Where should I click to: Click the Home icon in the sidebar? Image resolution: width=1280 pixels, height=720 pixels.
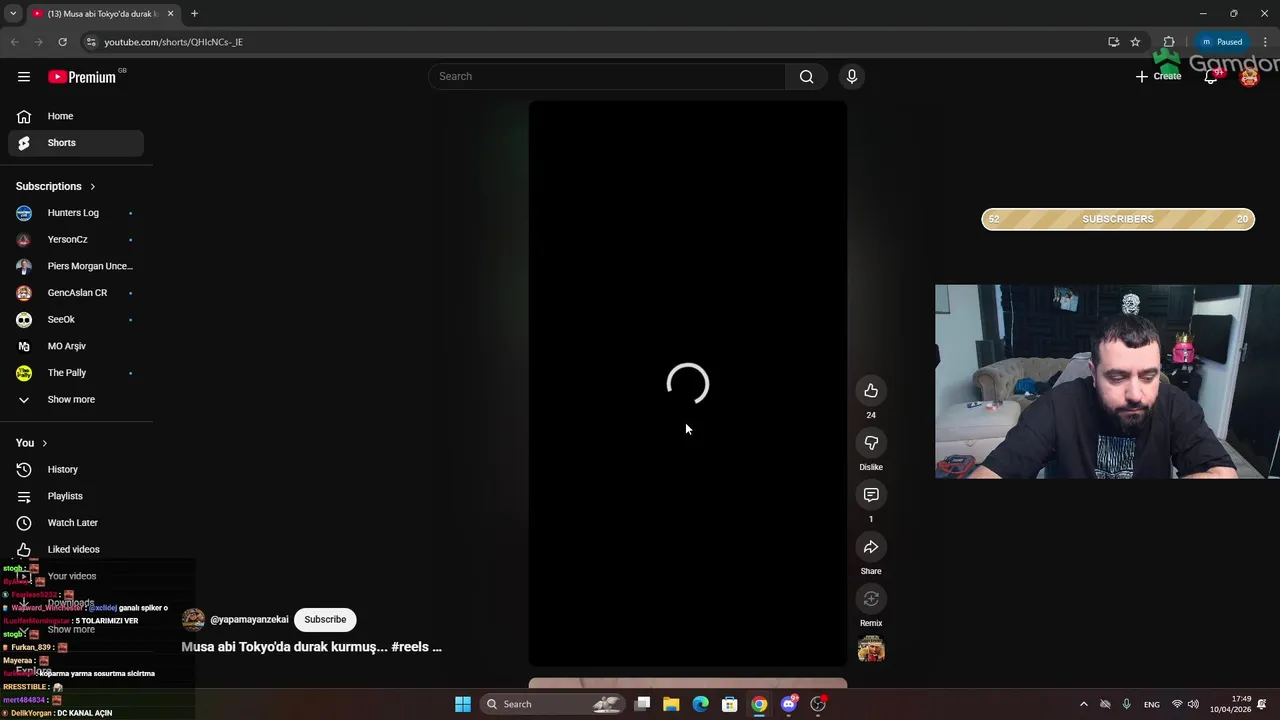(x=24, y=116)
